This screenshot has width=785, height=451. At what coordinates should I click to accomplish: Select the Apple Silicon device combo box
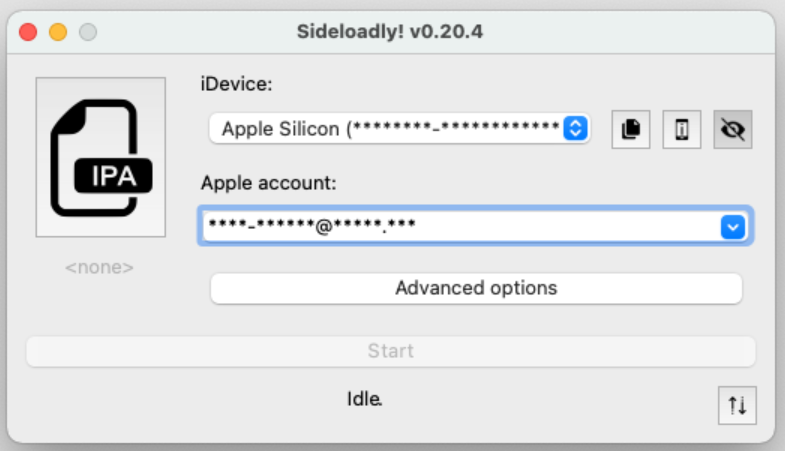click(x=400, y=129)
